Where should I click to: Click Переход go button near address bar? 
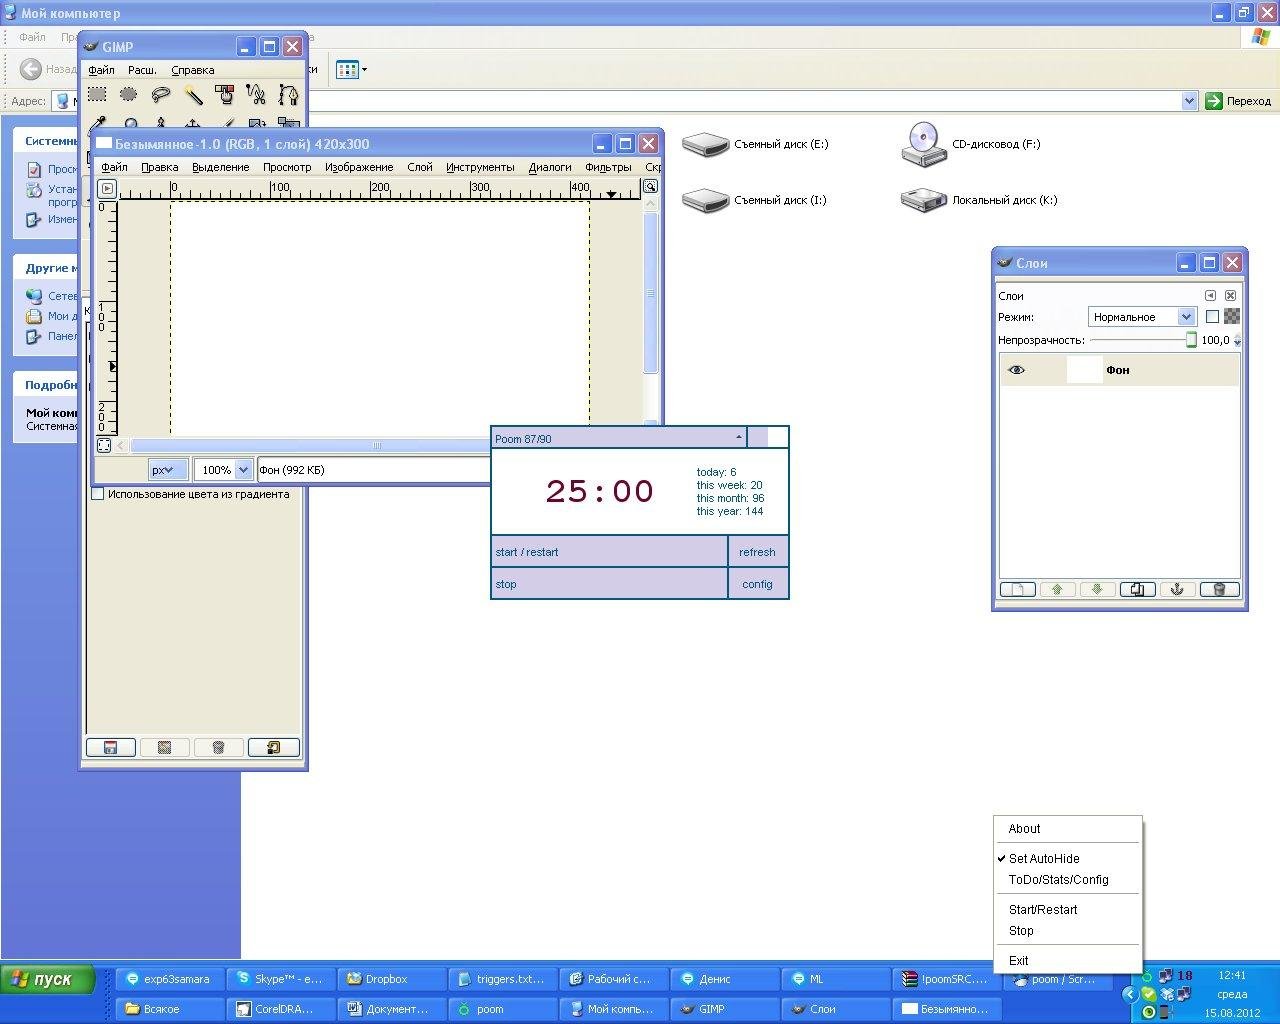[1238, 101]
